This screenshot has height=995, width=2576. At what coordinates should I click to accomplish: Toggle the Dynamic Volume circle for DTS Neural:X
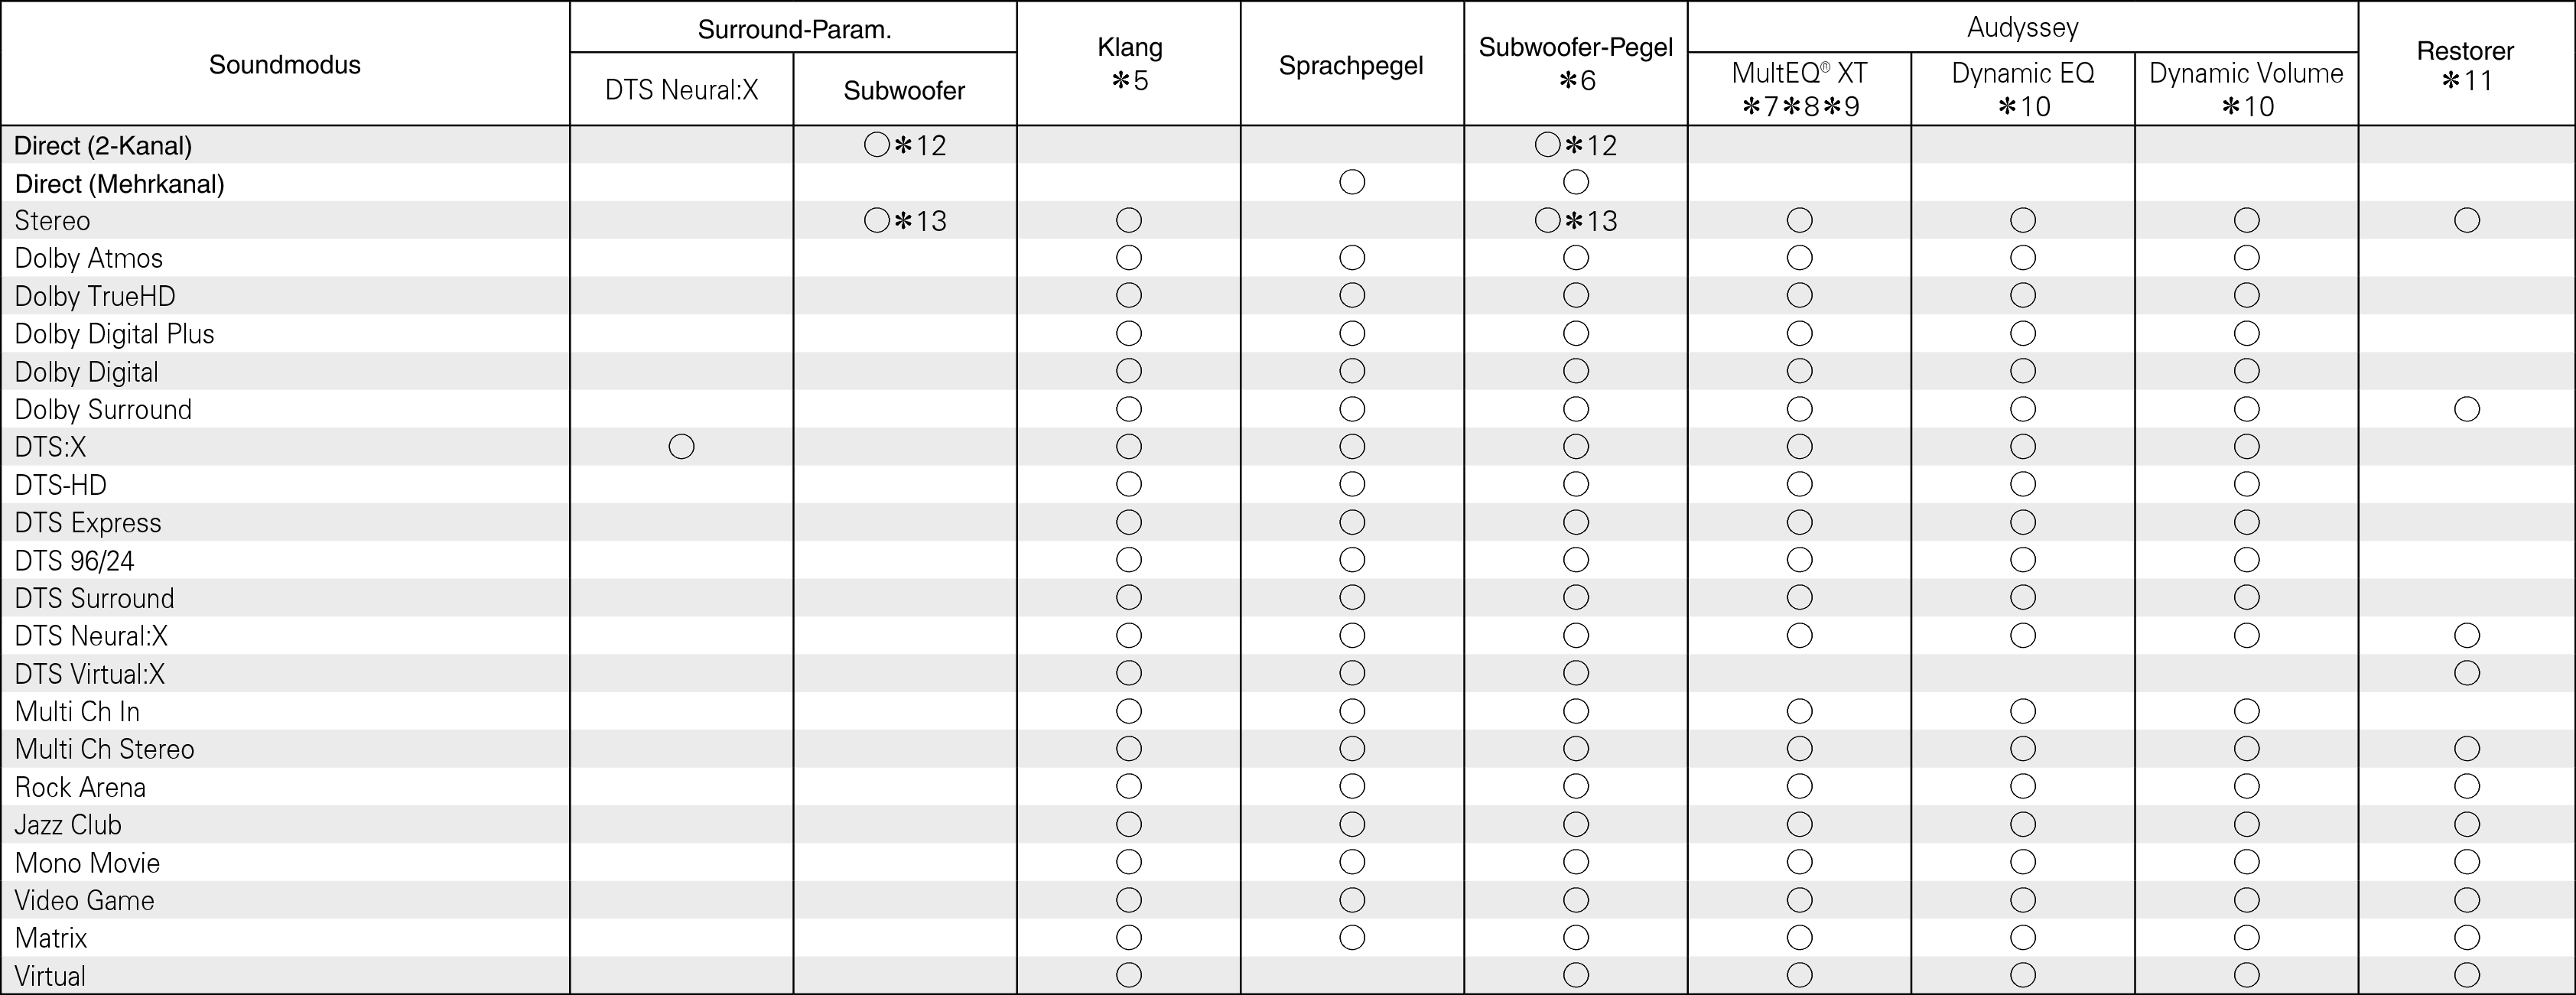2246,635
